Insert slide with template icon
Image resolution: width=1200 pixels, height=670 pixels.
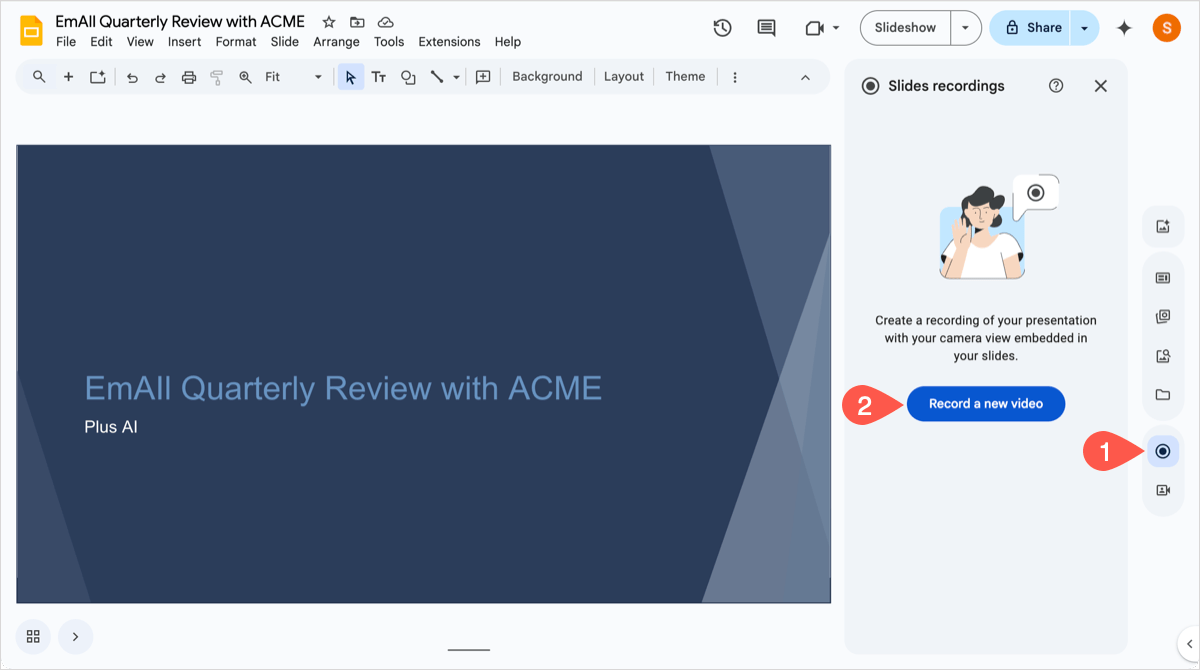pyautogui.click(x=97, y=77)
